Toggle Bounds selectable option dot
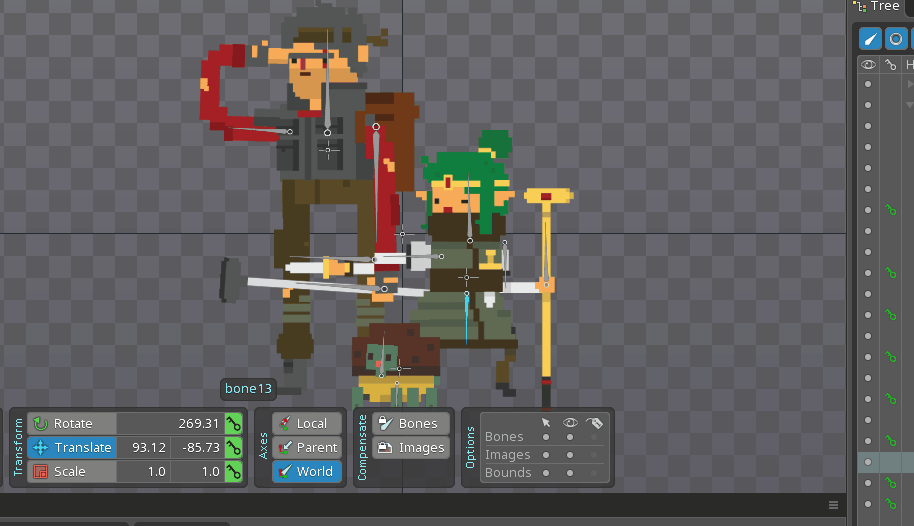Screen dimensions: 914x526 pyautogui.click(x=546, y=473)
